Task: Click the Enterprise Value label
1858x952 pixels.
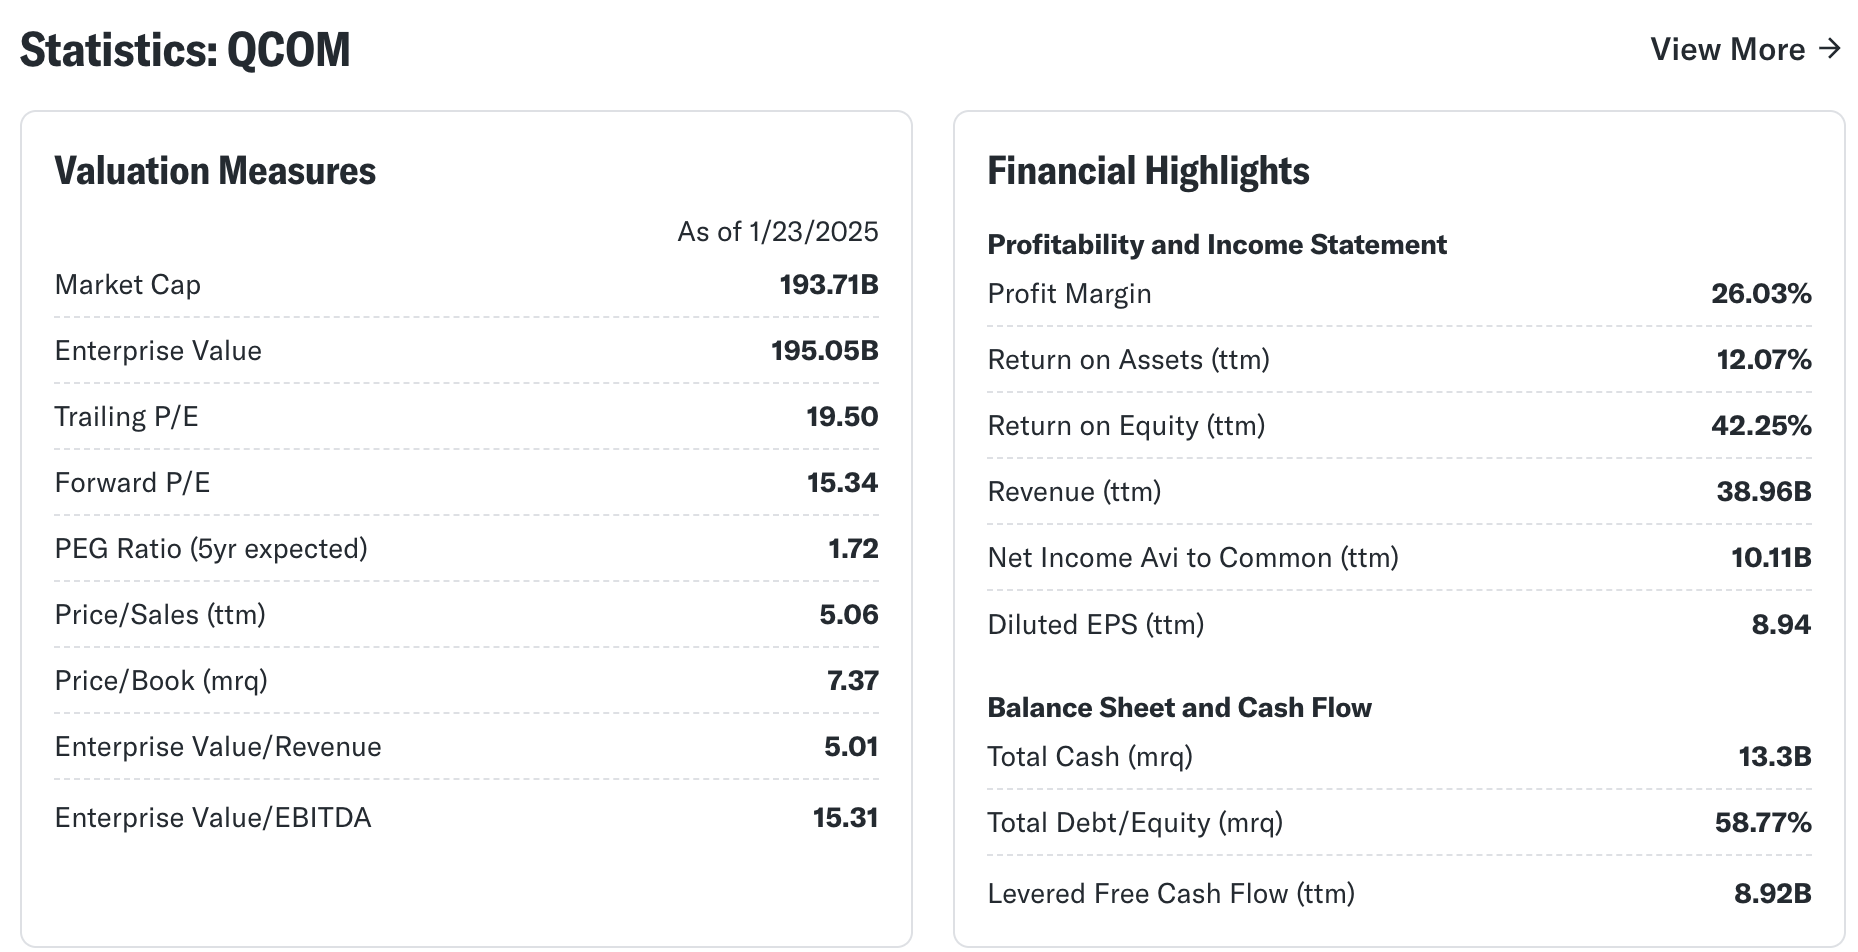Action: pos(158,351)
